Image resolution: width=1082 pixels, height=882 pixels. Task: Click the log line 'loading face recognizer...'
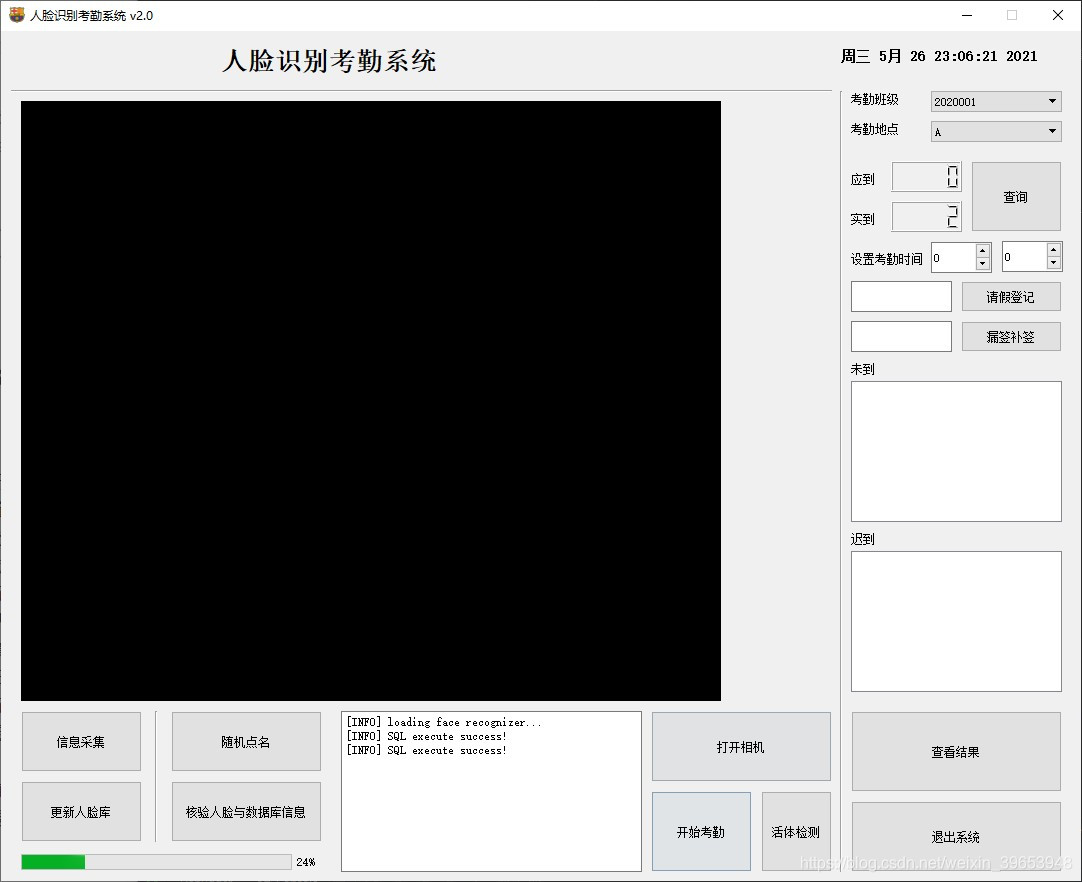[x=444, y=723]
